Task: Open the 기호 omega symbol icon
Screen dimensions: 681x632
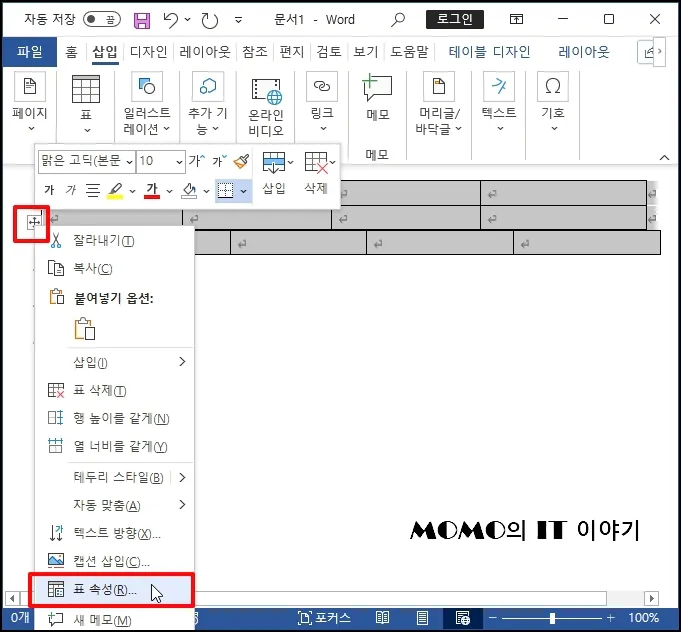Action: click(552, 86)
